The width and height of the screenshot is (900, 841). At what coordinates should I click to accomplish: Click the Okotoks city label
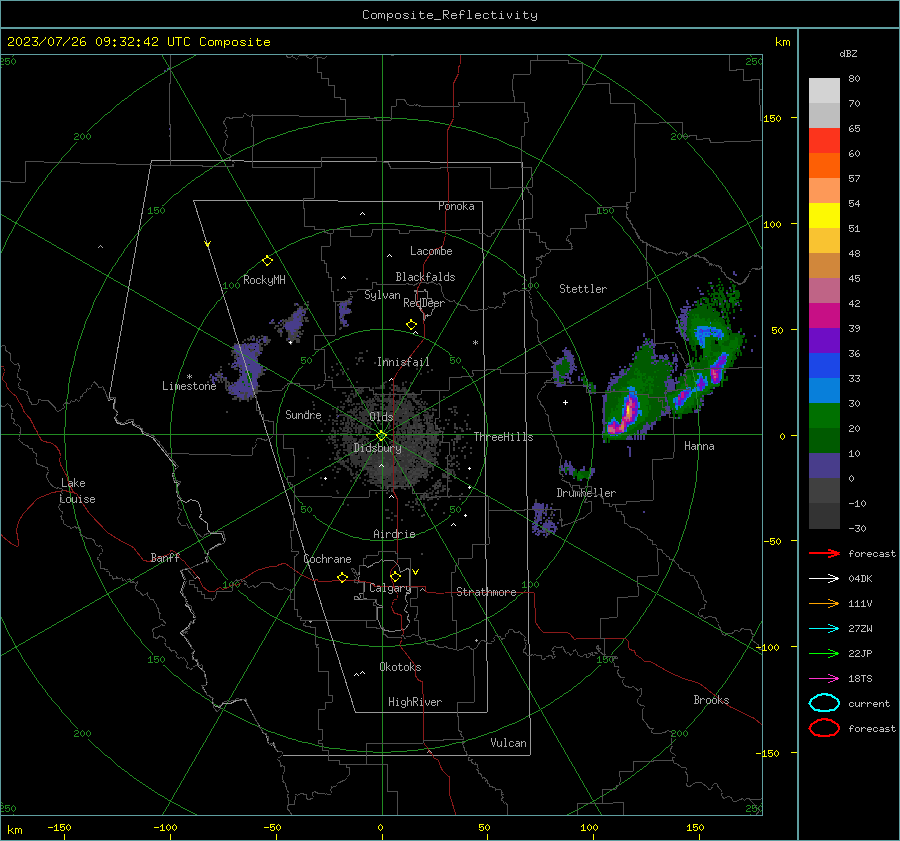(400, 667)
